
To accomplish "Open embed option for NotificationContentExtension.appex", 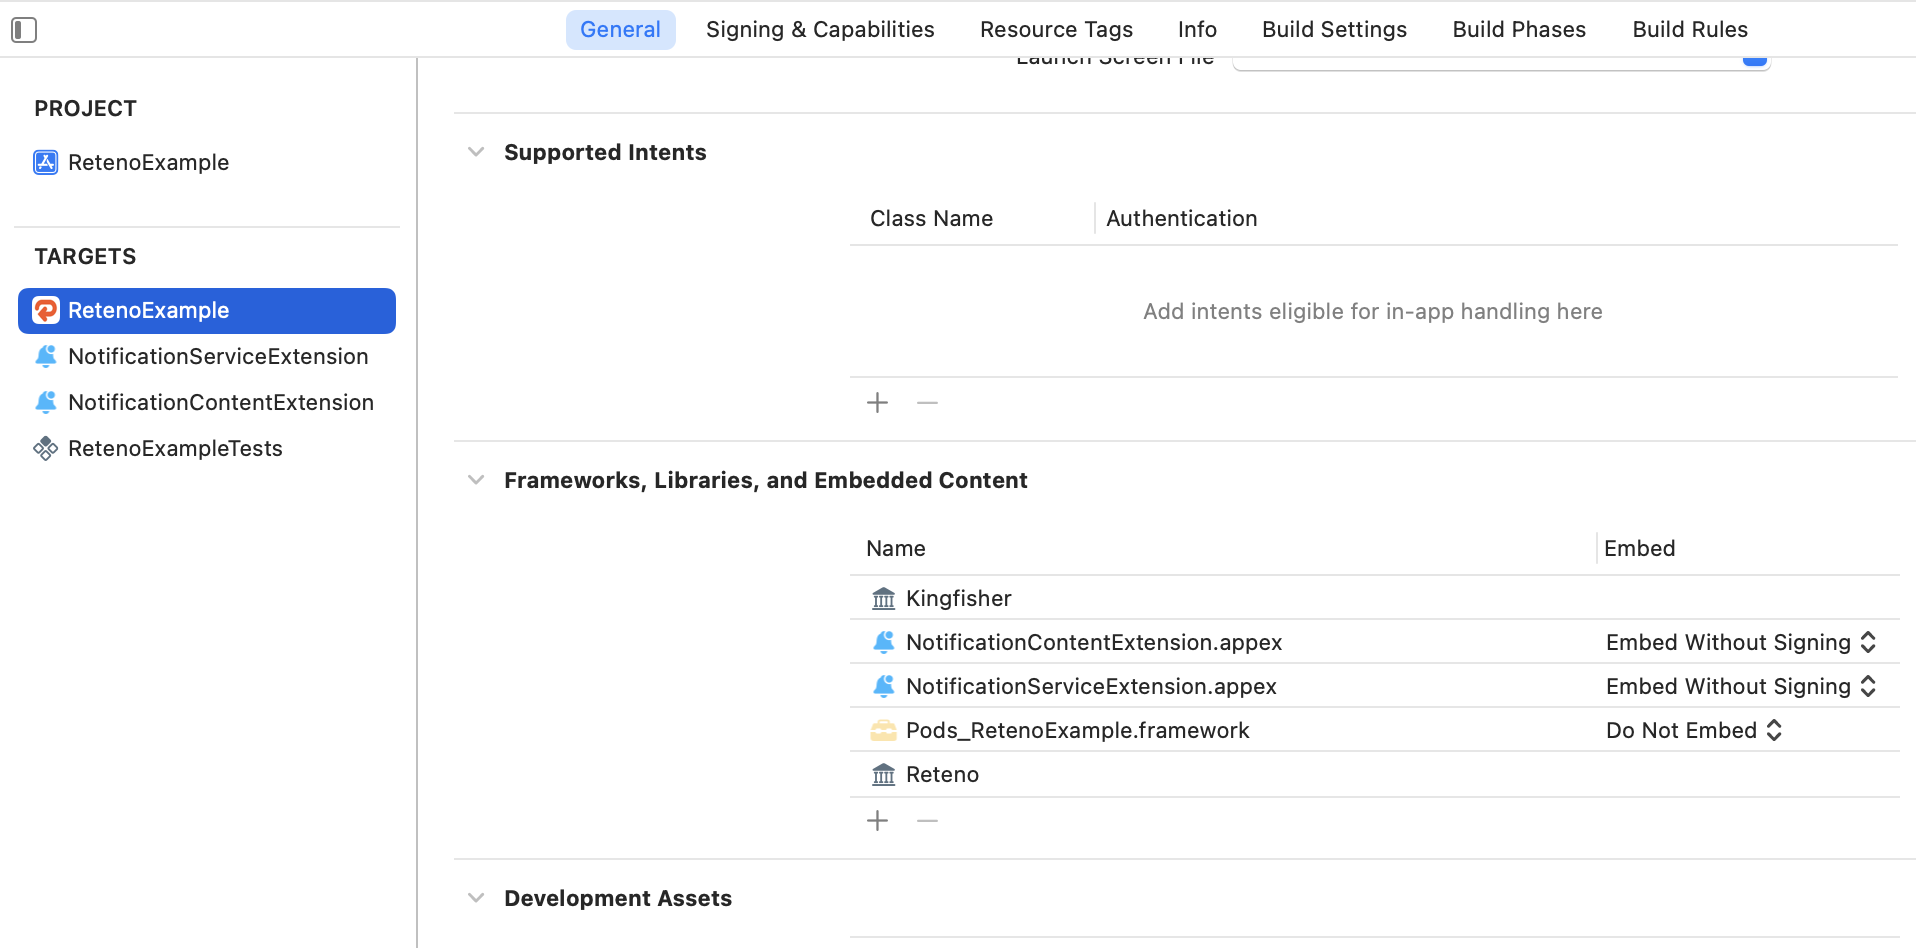I will (1741, 642).
